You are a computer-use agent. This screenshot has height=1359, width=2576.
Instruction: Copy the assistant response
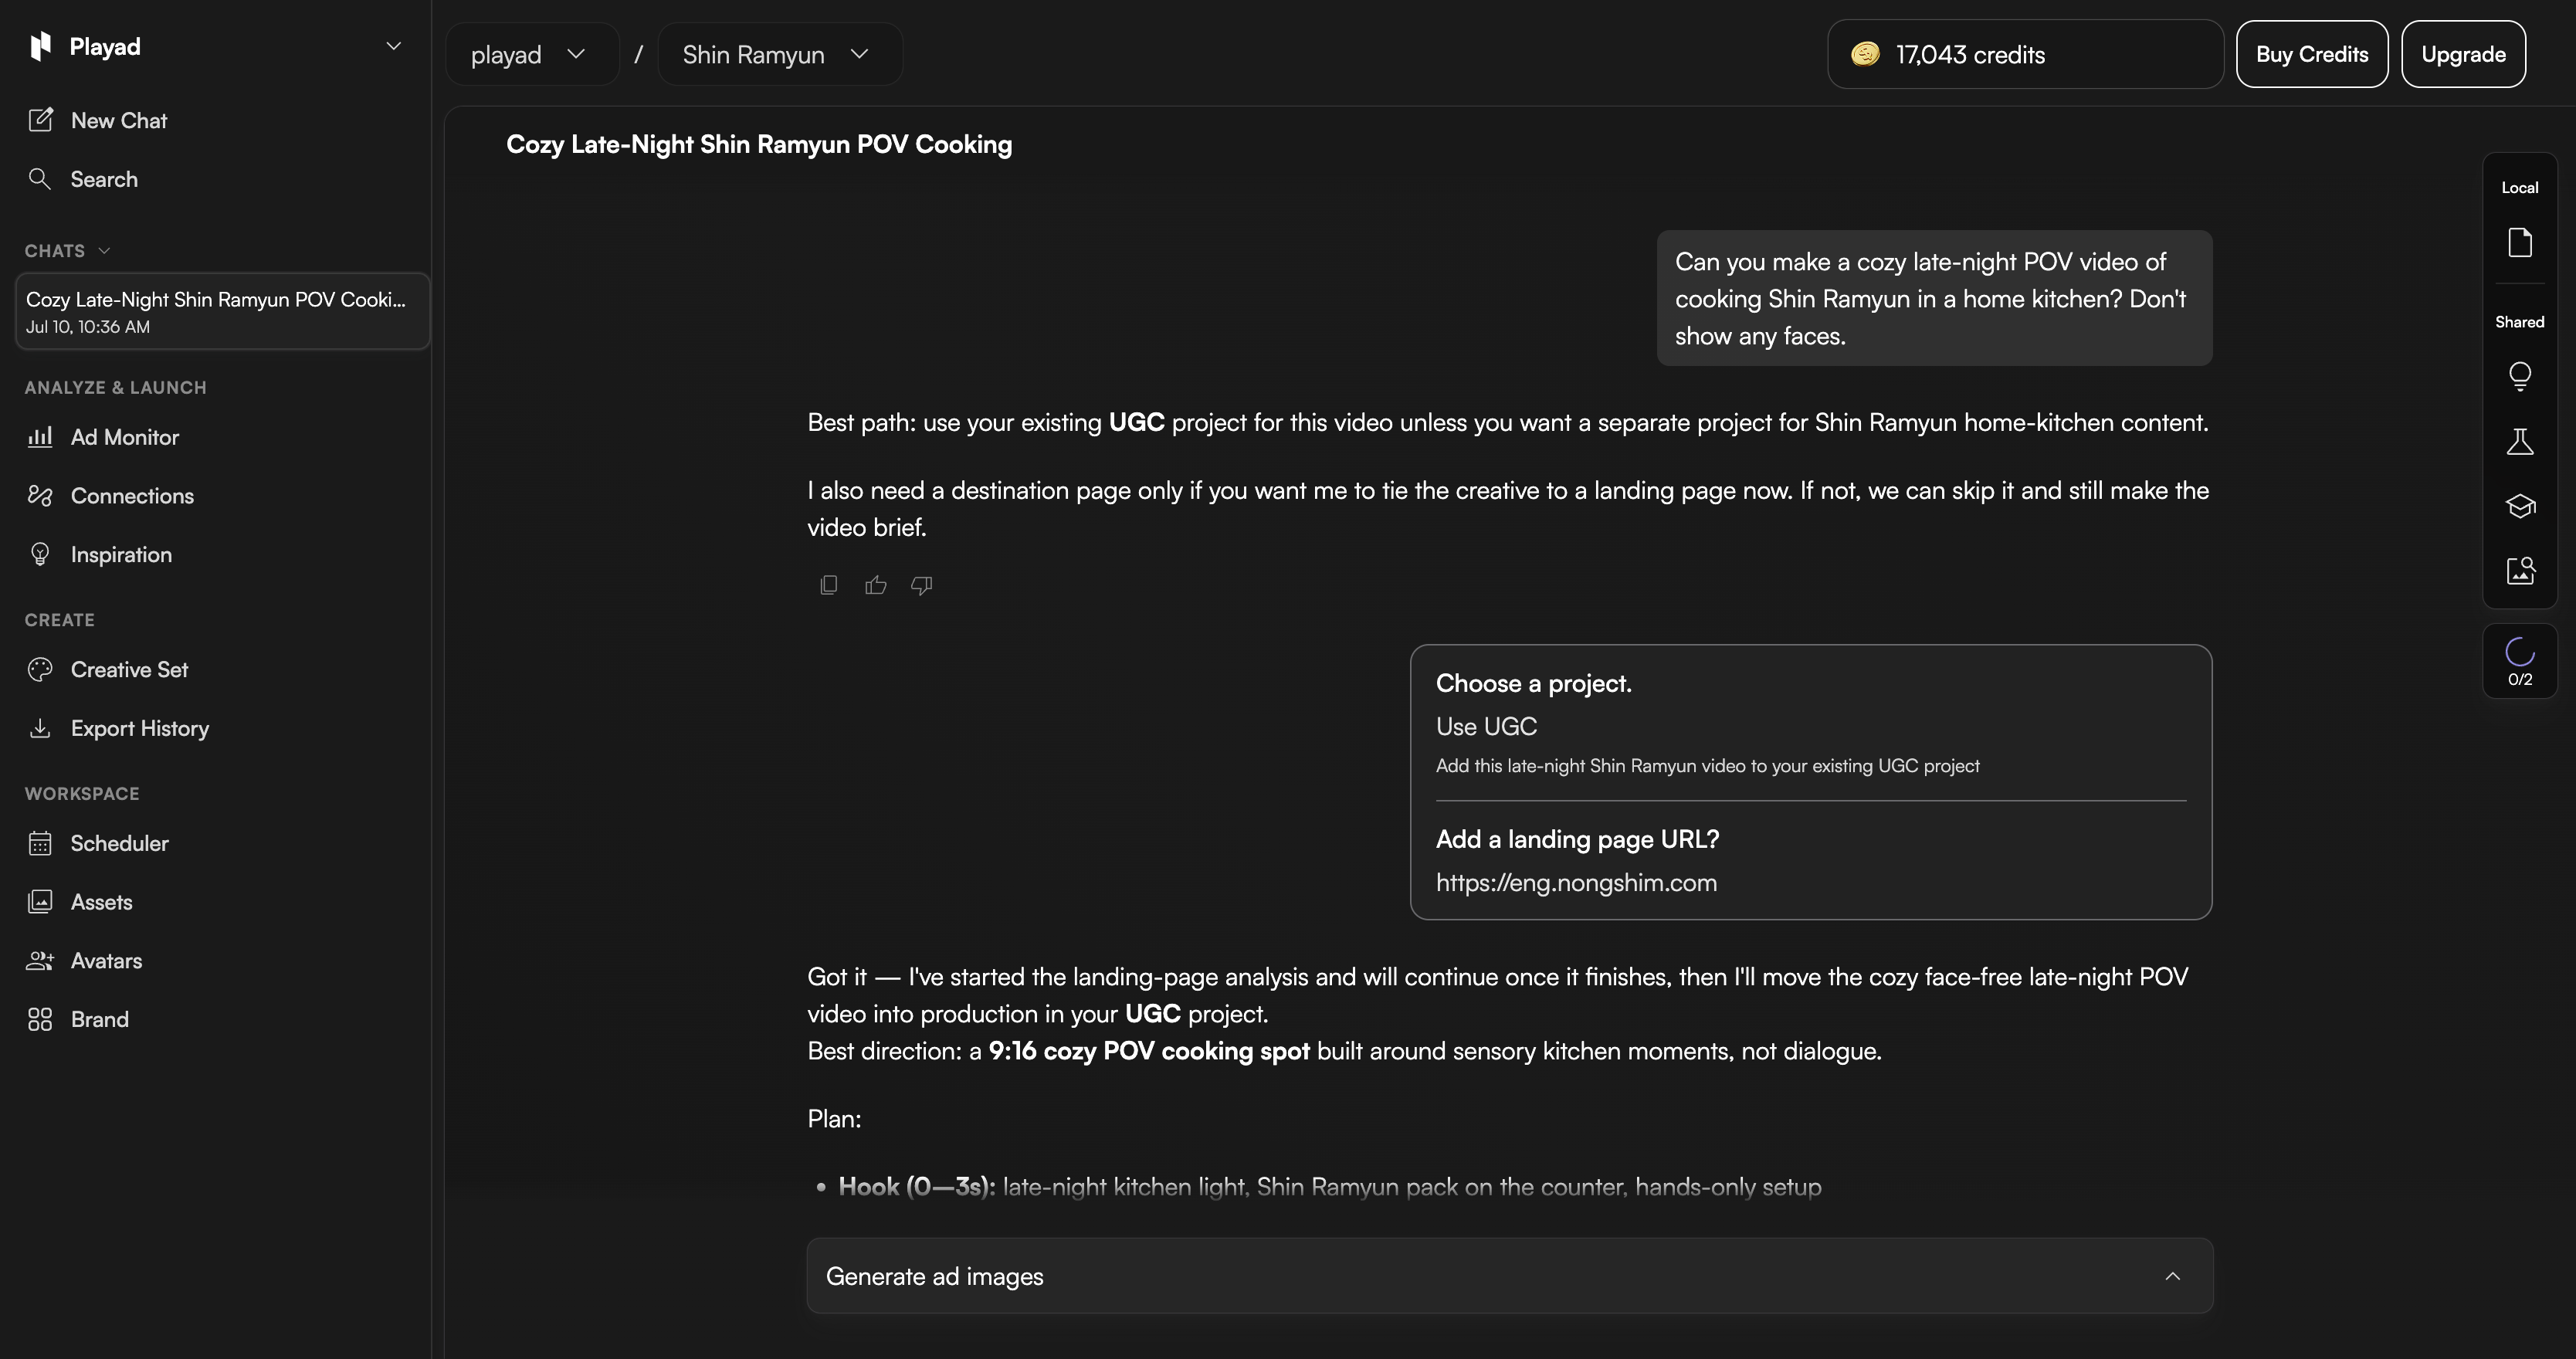click(829, 585)
